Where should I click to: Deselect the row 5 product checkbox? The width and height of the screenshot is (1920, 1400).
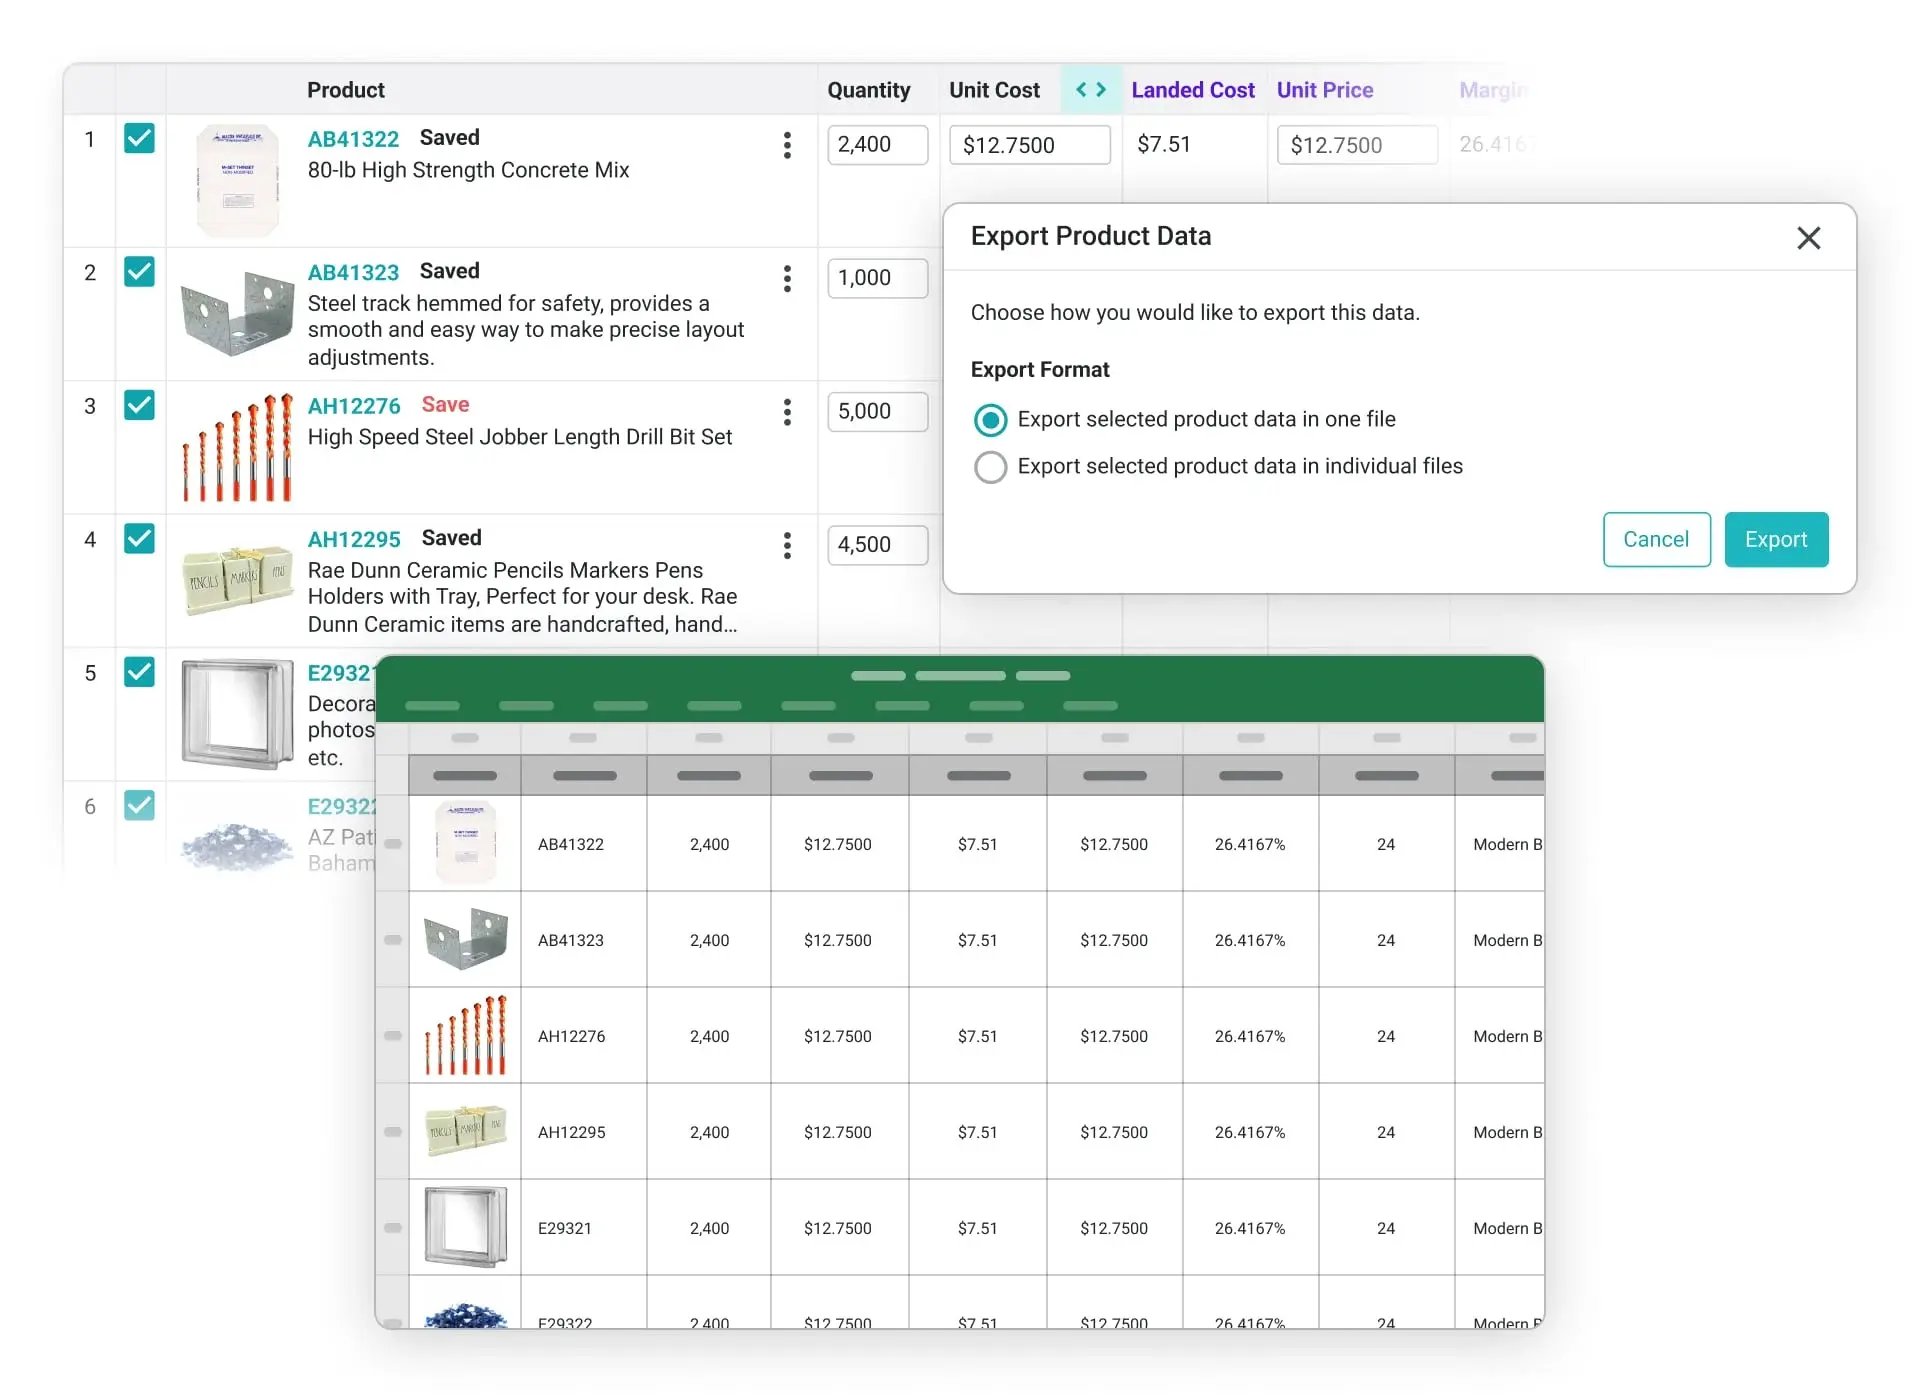pos(139,672)
